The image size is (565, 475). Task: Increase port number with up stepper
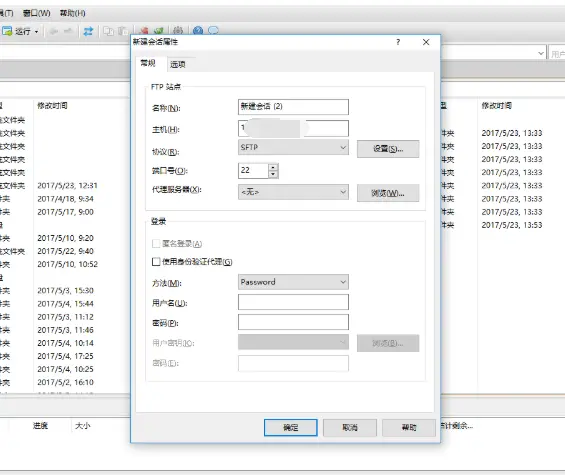coord(273,167)
